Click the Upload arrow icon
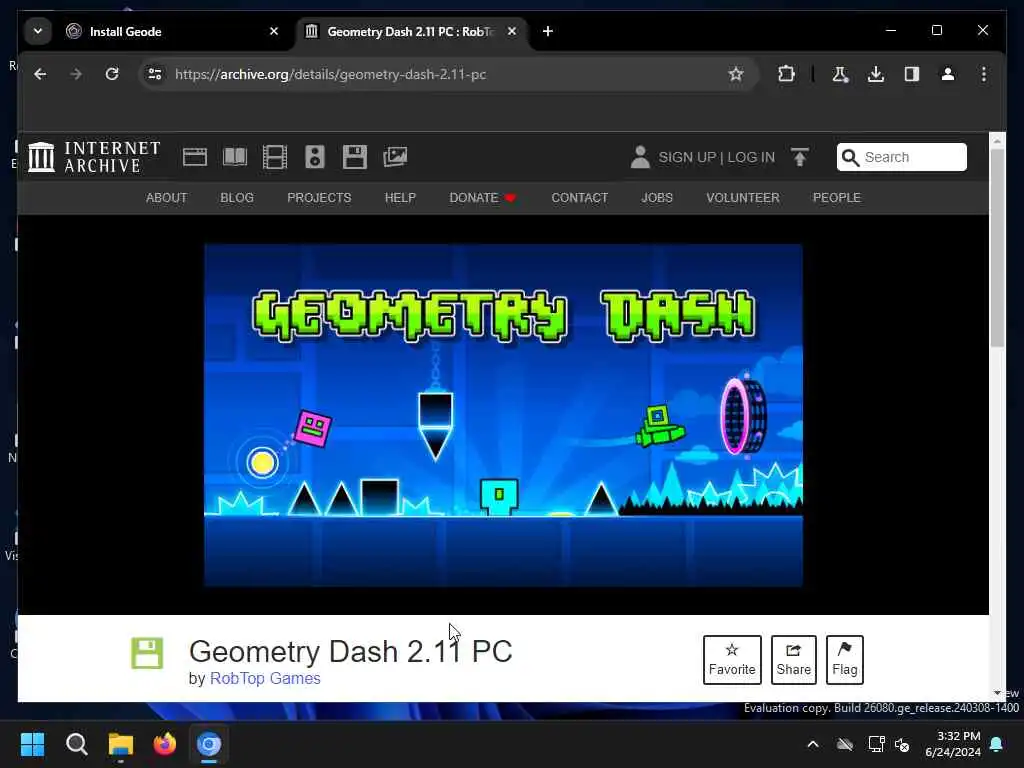Viewport: 1024px width, 768px height. tap(799, 157)
